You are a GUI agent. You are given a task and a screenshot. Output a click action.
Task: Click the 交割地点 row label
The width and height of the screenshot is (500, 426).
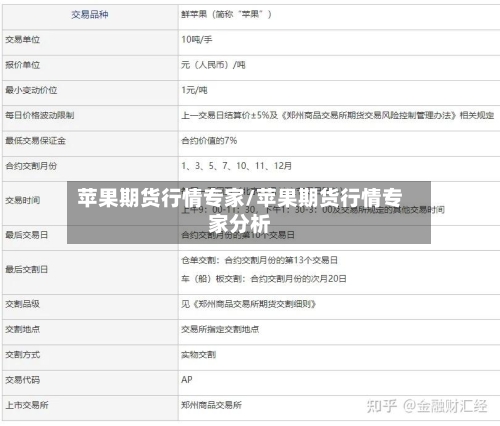click(x=23, y=329)
